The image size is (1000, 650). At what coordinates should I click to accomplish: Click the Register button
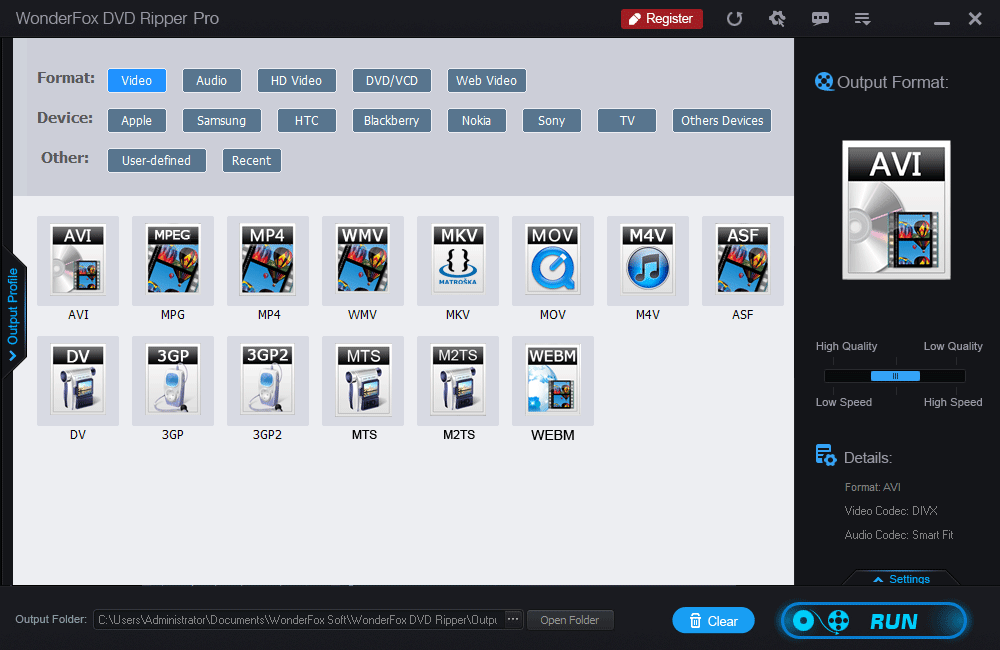click(x=662, y=18)
